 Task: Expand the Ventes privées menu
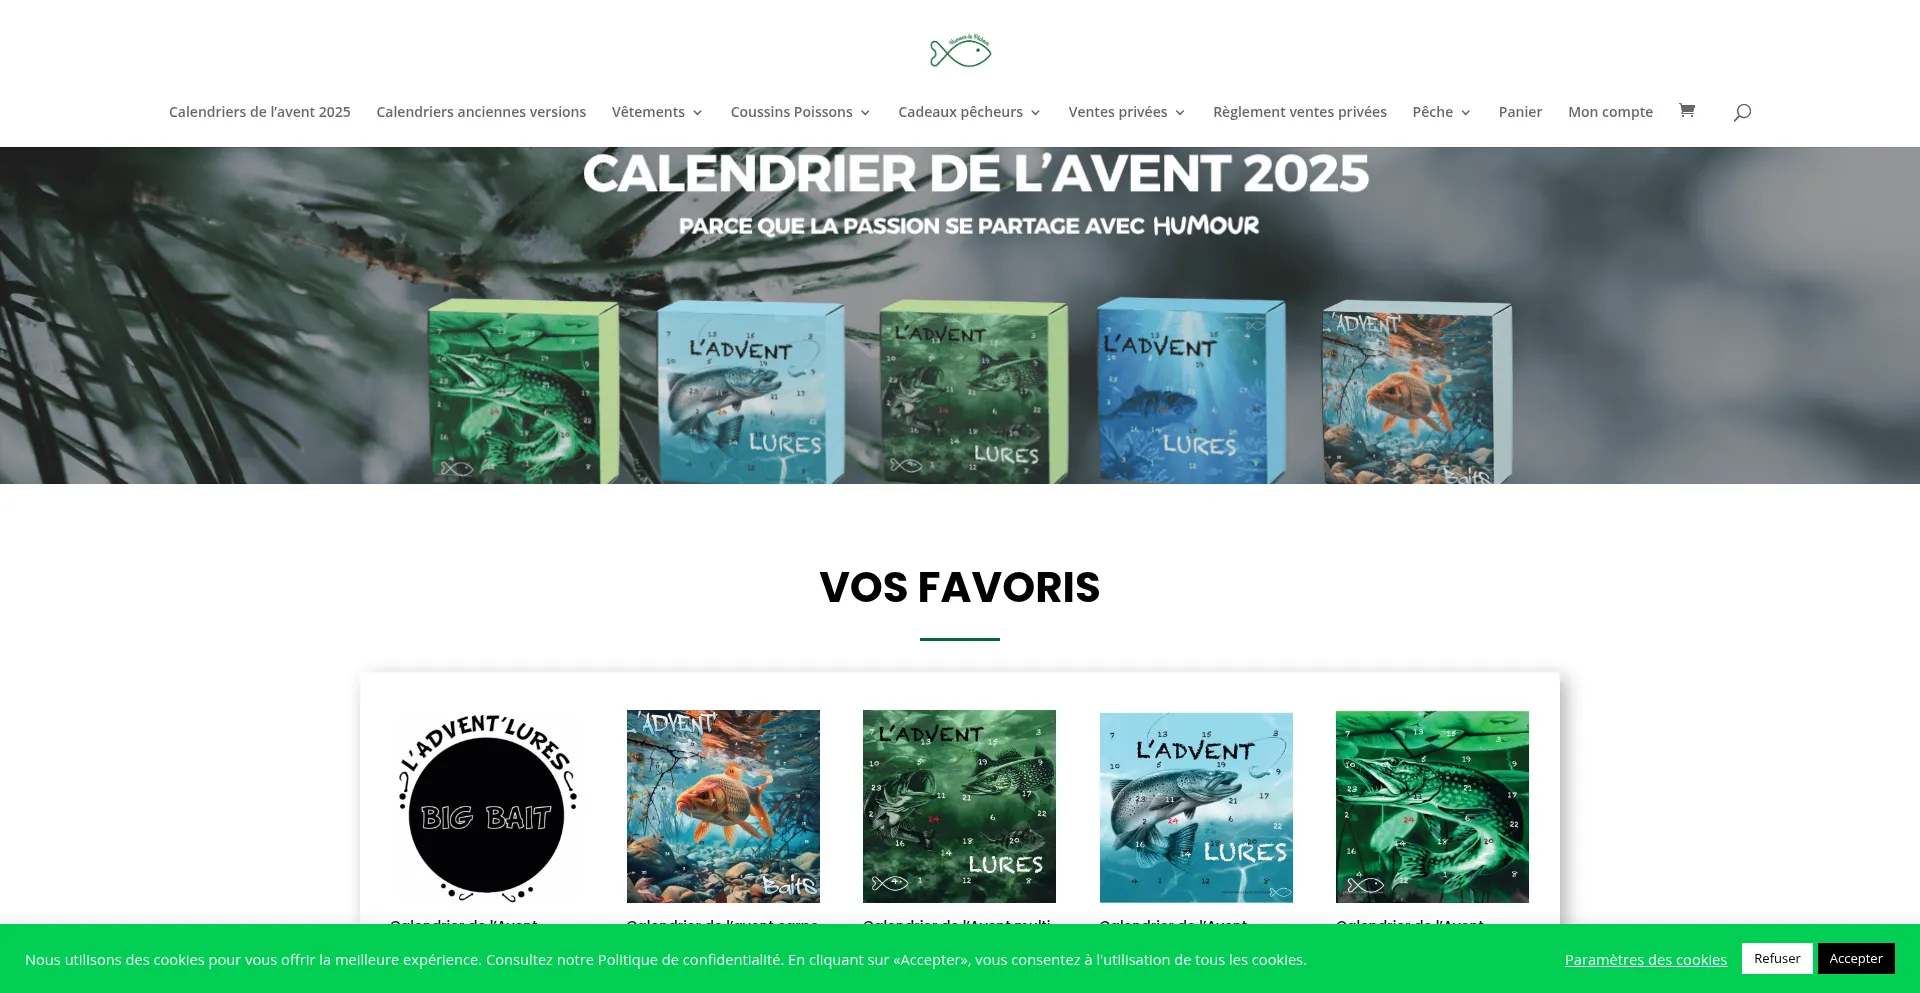tap(1127, 112)
